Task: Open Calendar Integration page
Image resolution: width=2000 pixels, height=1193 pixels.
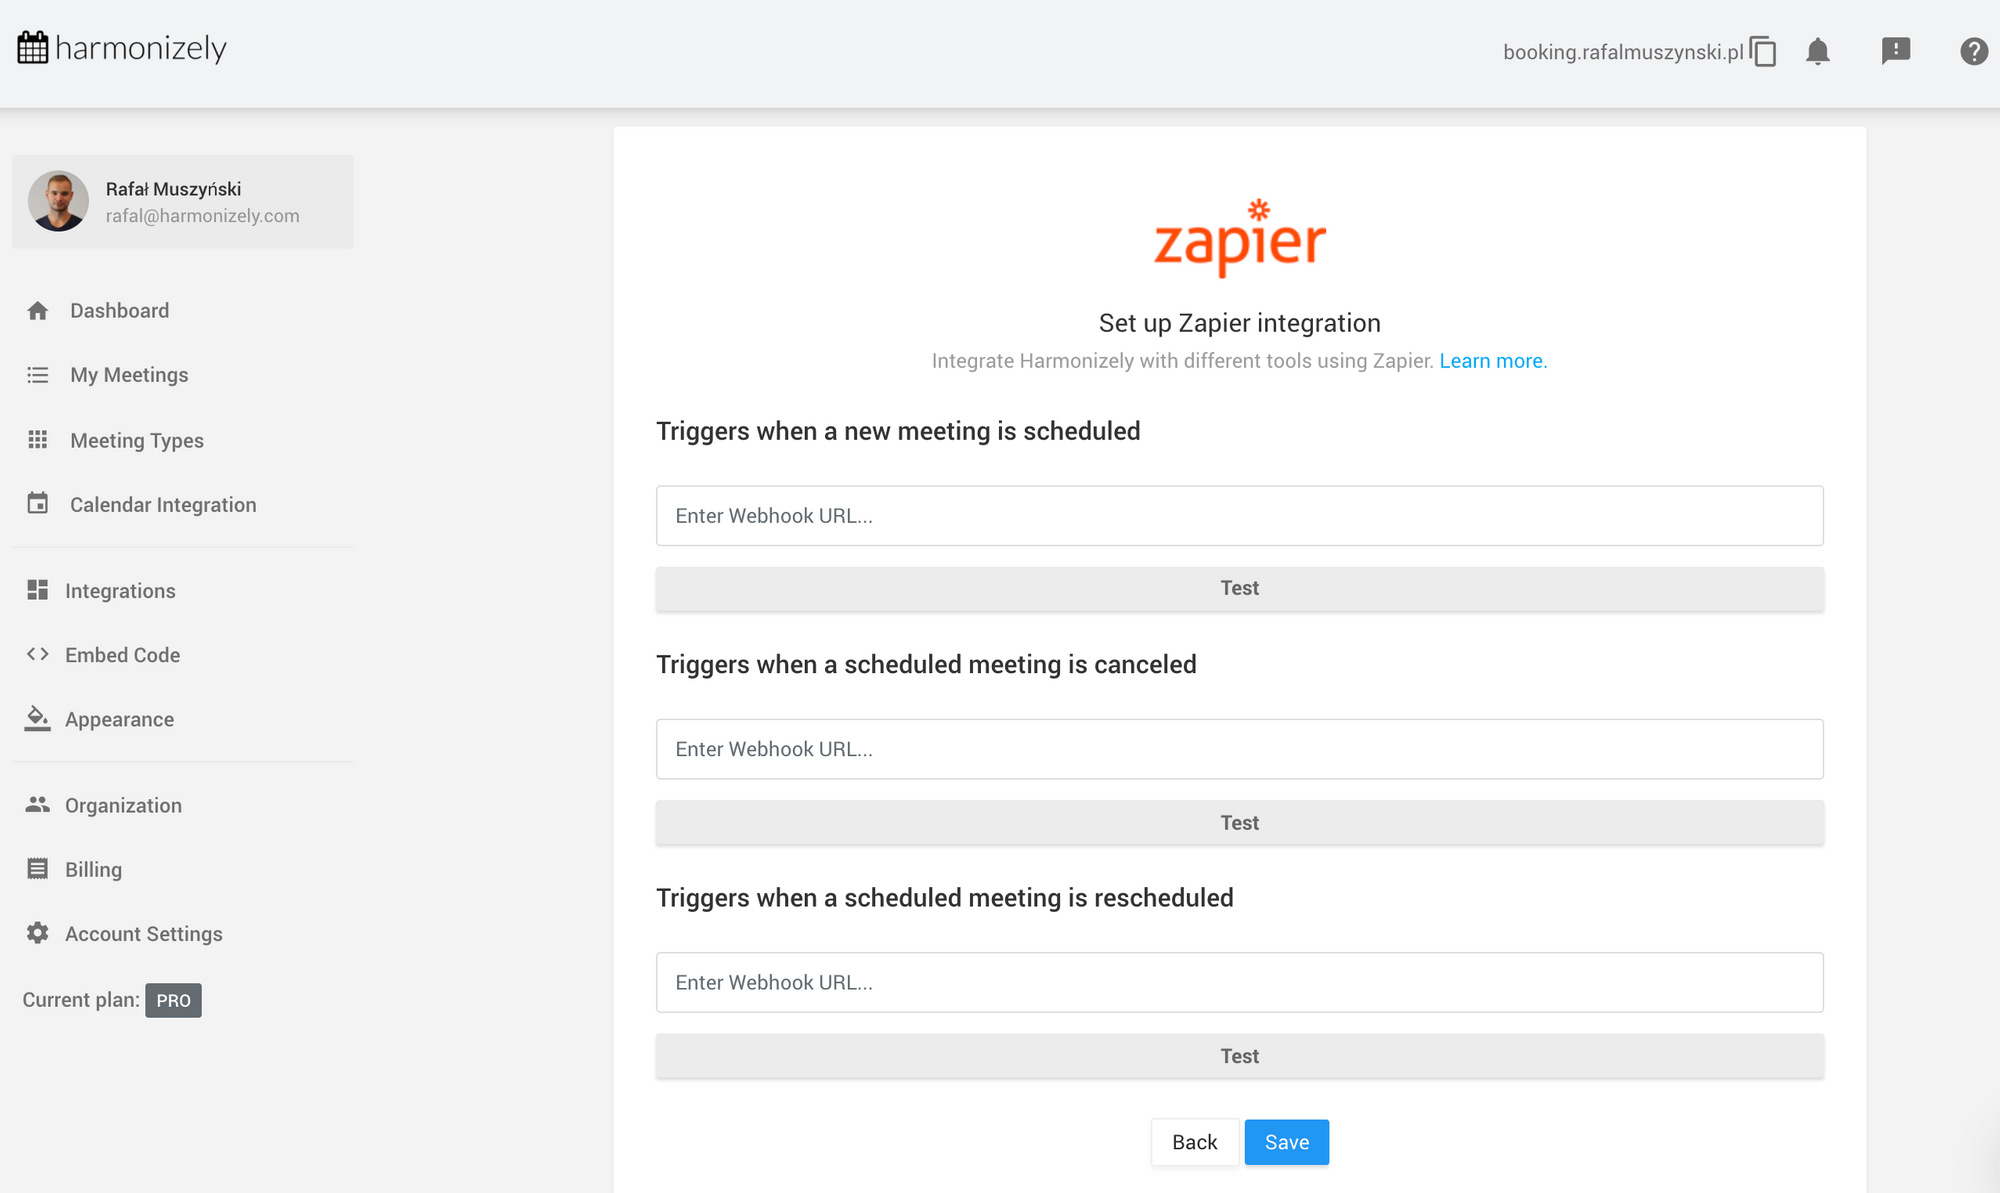Action: pyautogui.click(x=163, y=505)
